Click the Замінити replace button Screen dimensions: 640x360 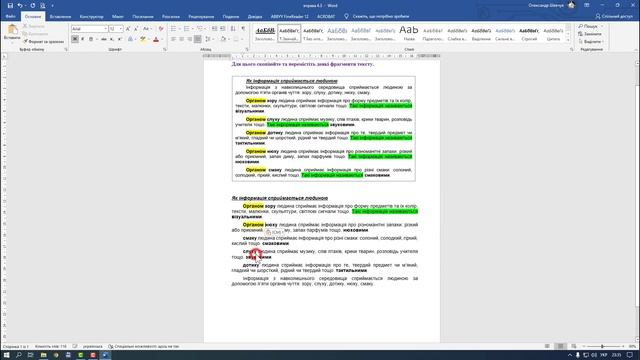(590, 34)
